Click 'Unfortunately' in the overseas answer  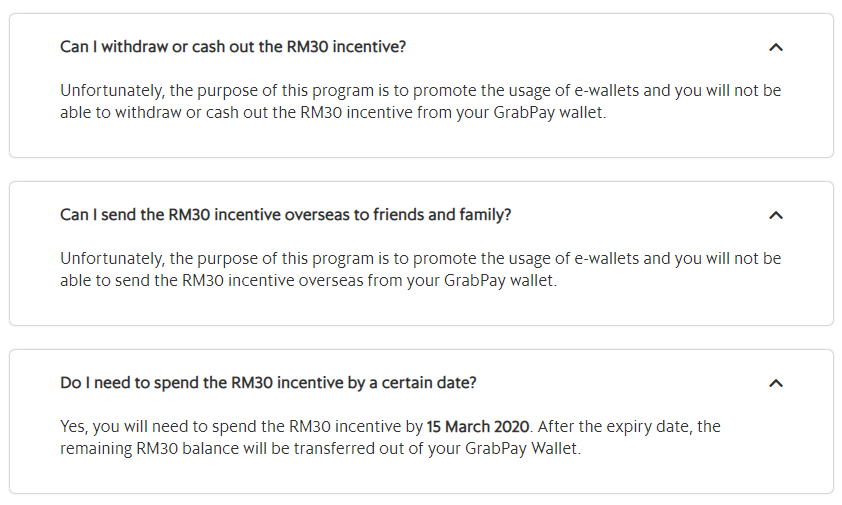click(111, 258)
